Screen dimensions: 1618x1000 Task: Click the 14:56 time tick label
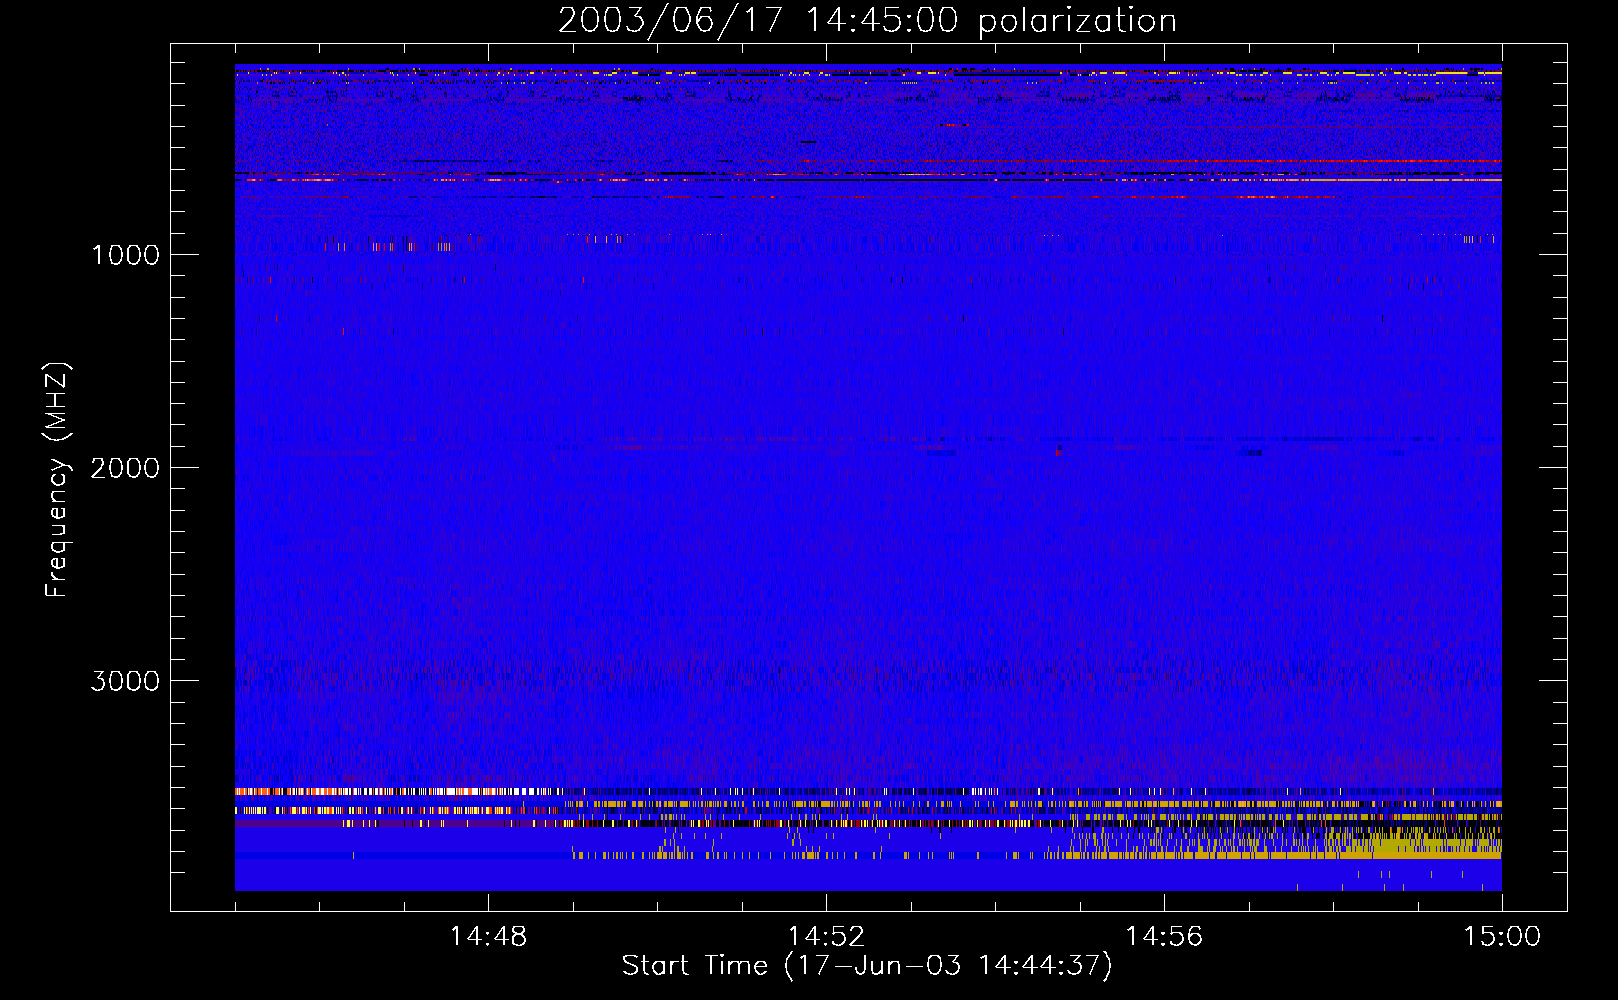(1164, 937)
